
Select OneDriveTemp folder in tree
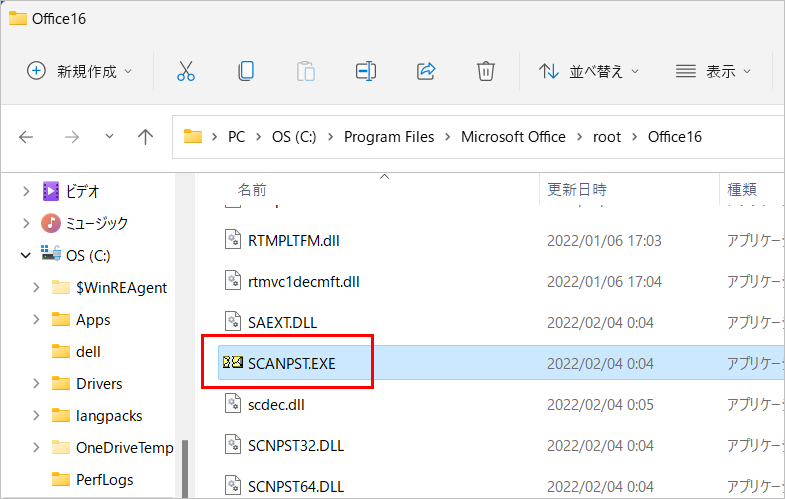(x=125, y=447)
